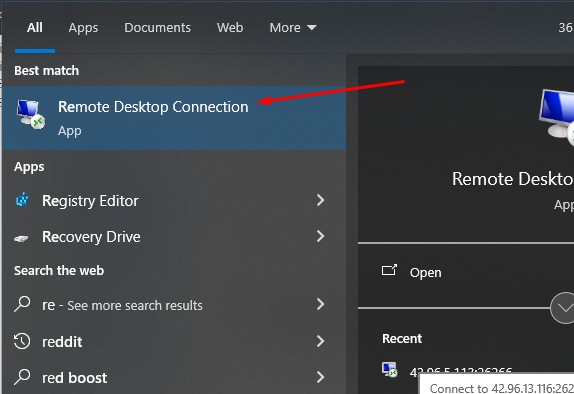Select the 'red boost' web suggestion
Viewport: 574px width, 394px height.
click(x=74, y=378)
